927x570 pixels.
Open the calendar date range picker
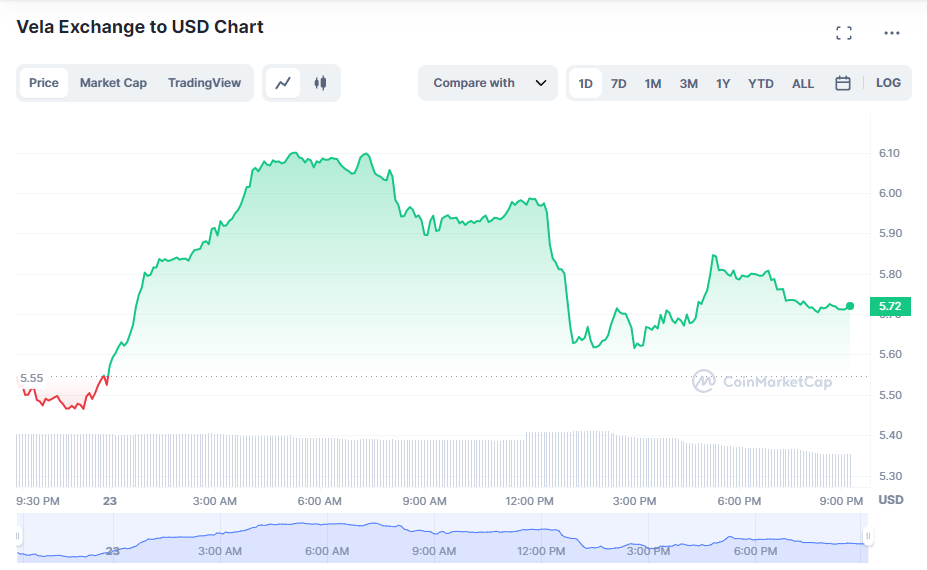(x=843, y=83)
